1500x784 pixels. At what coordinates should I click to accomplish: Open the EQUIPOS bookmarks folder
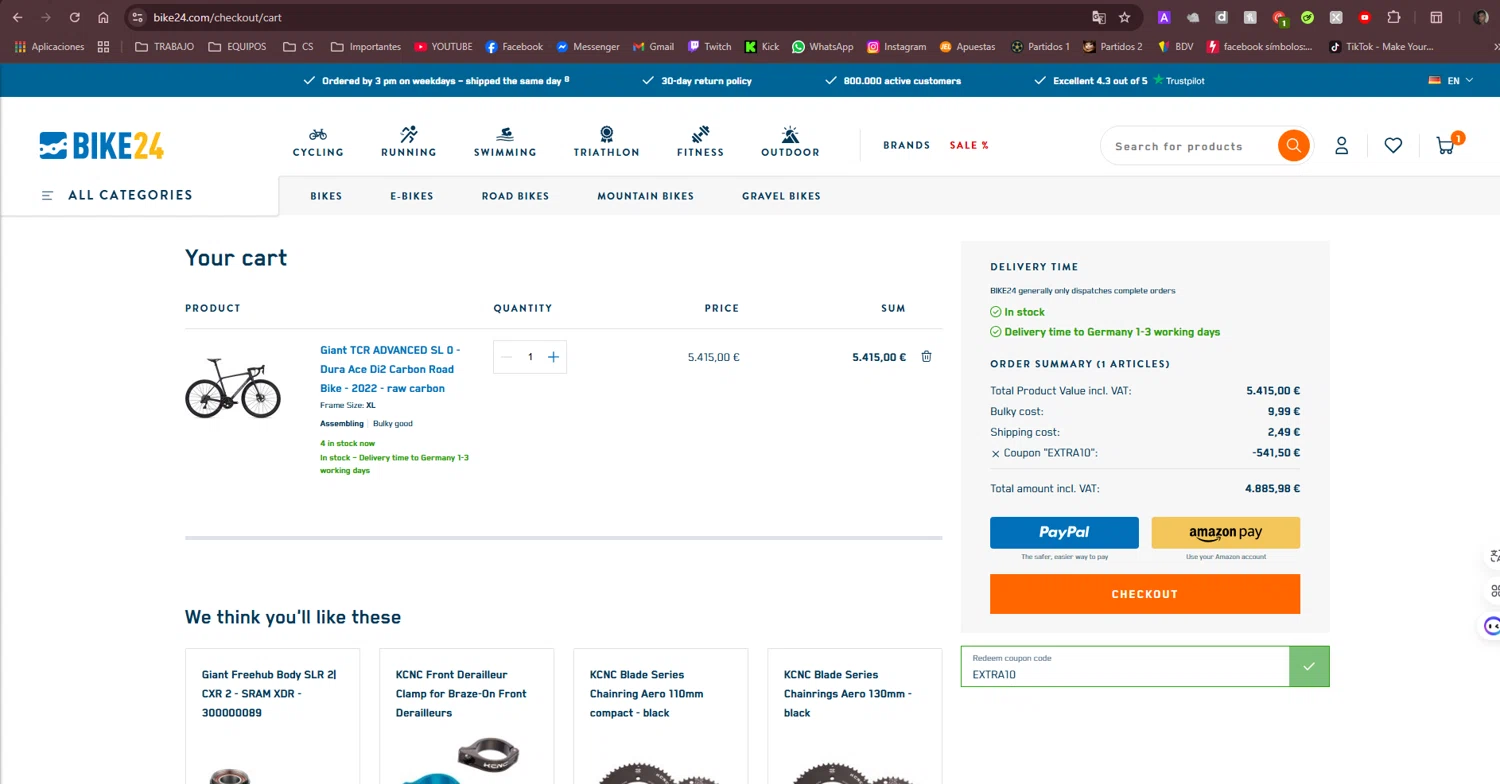pos(237,47)
